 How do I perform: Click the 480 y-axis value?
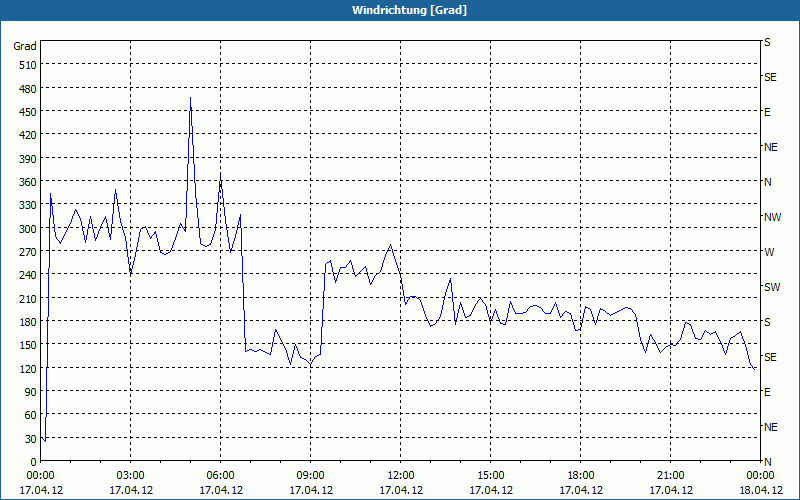coord(28,89)
